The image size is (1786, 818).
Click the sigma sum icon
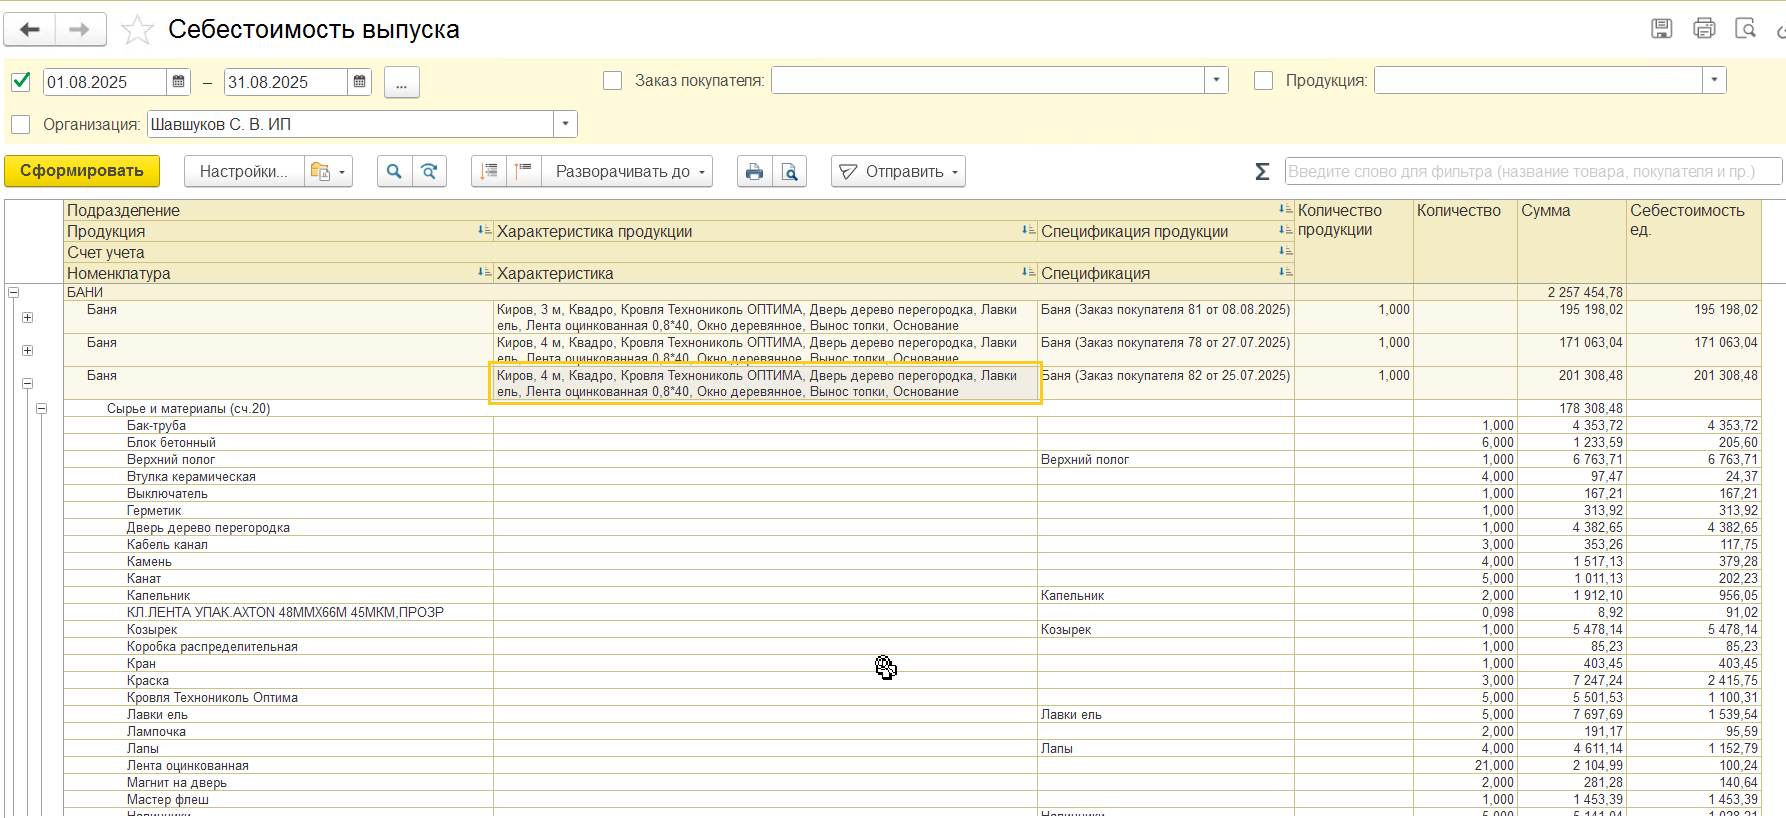pos(1262,172)
